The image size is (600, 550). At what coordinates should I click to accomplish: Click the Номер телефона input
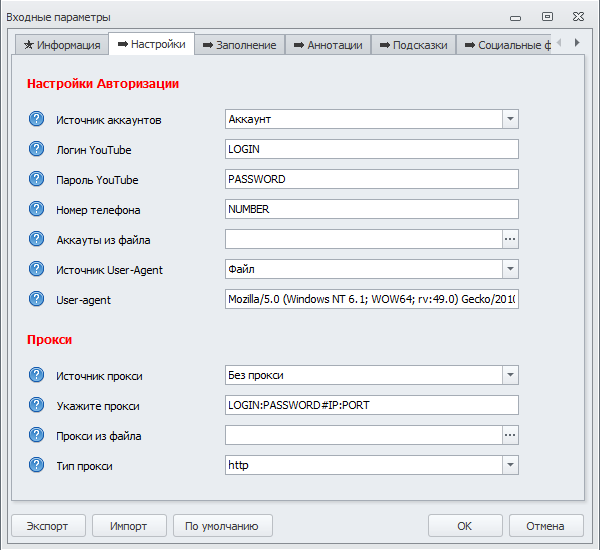click(372, 209)
